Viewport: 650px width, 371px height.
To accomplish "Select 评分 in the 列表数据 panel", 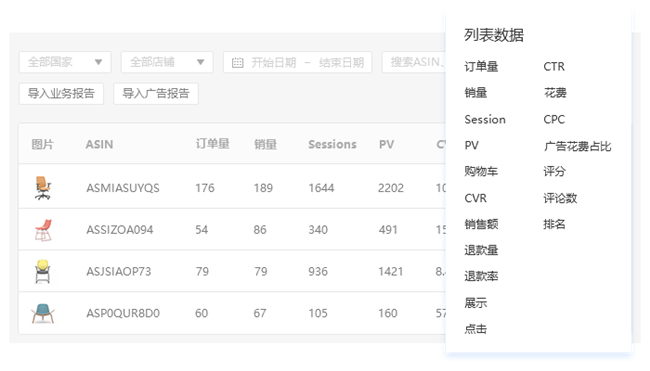I will pyautogui.click(x=555, y=171).
